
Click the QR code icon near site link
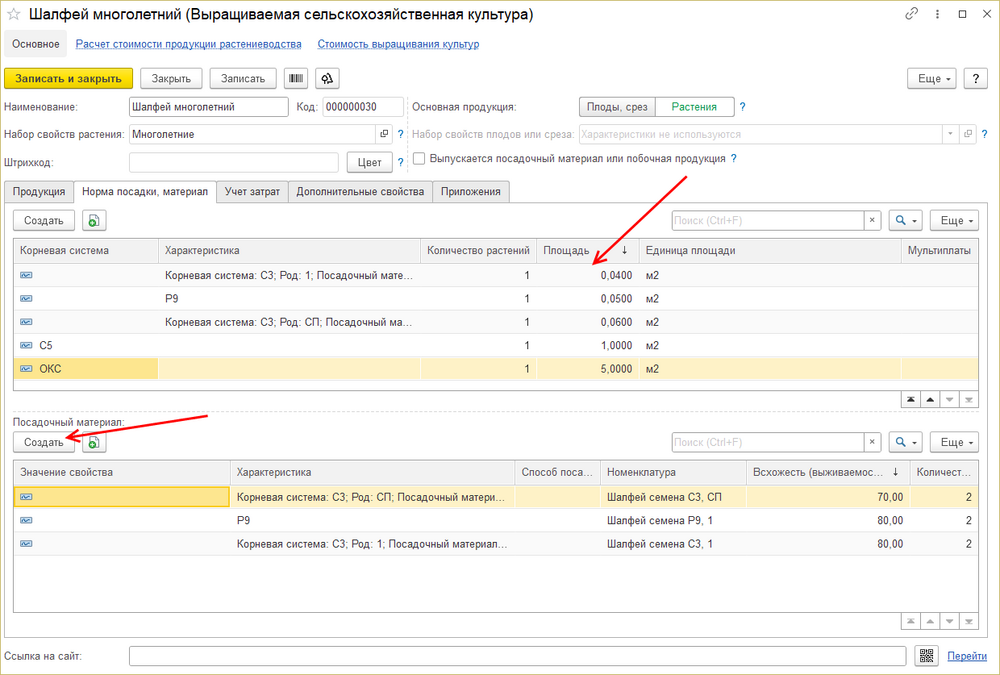coord(926,655)
